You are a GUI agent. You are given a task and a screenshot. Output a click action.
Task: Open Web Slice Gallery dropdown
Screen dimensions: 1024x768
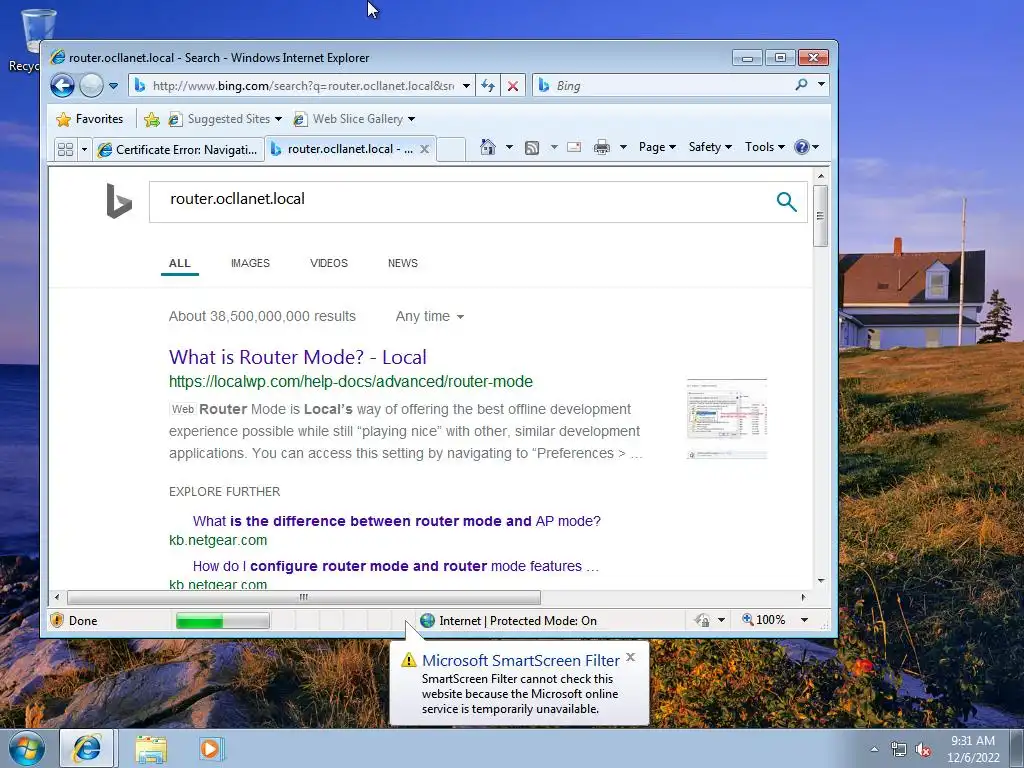[x=354, y=119]
